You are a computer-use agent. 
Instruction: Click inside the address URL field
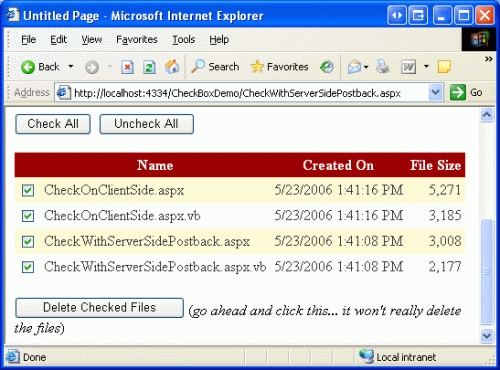249,93
